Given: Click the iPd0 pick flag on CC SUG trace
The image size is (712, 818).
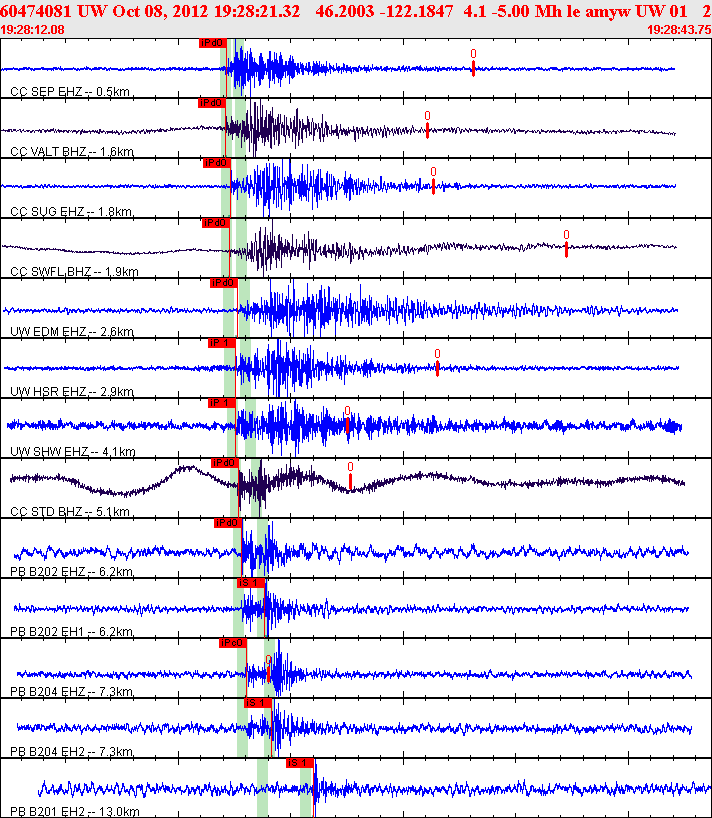Looking at the screenshot, I should [216, 163].
